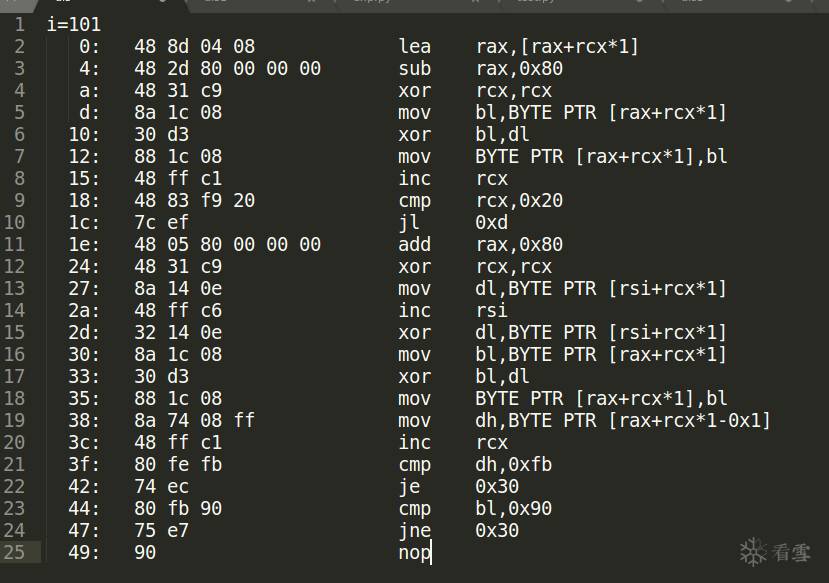
Task: Click the 'dh,0xfb' operand text
Action: [513, 464]
